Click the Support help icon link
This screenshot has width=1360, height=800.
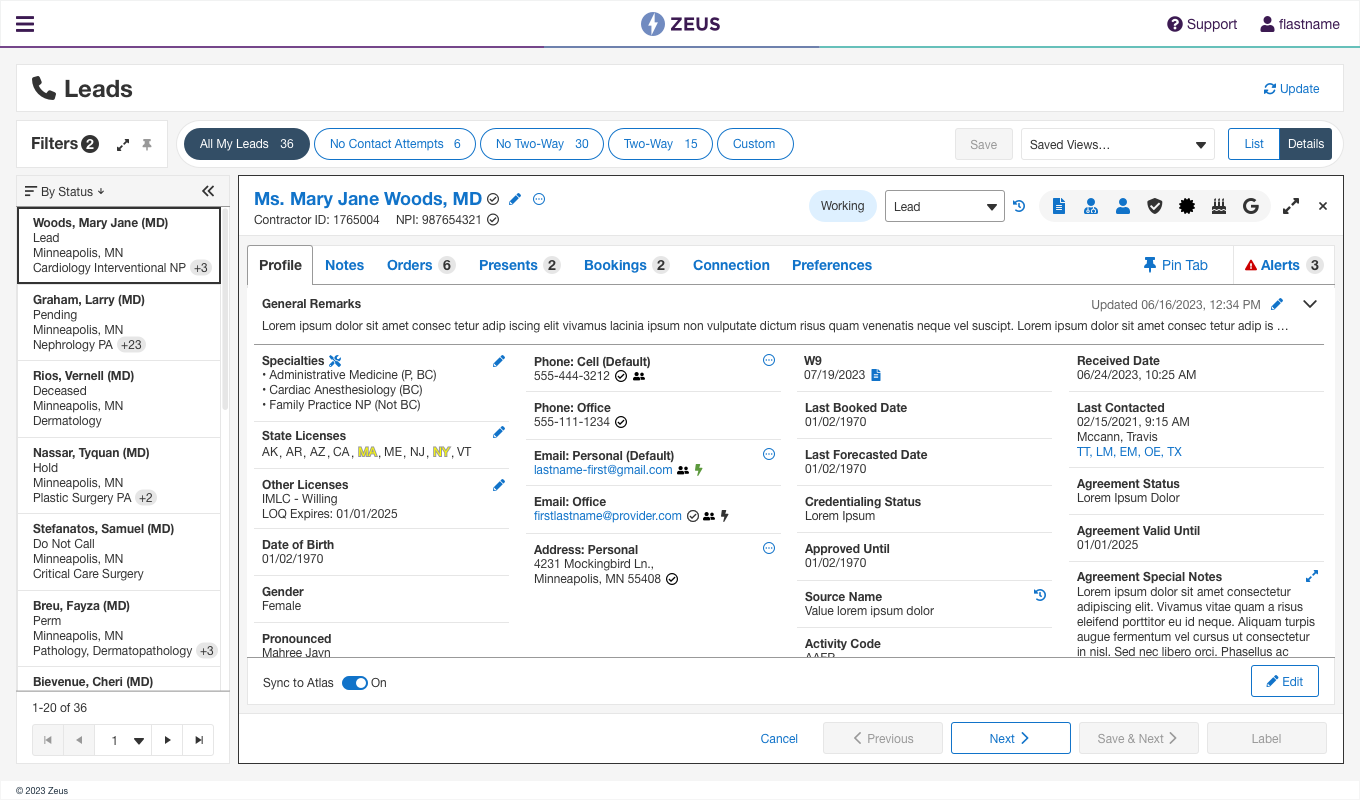(1202, 24)
